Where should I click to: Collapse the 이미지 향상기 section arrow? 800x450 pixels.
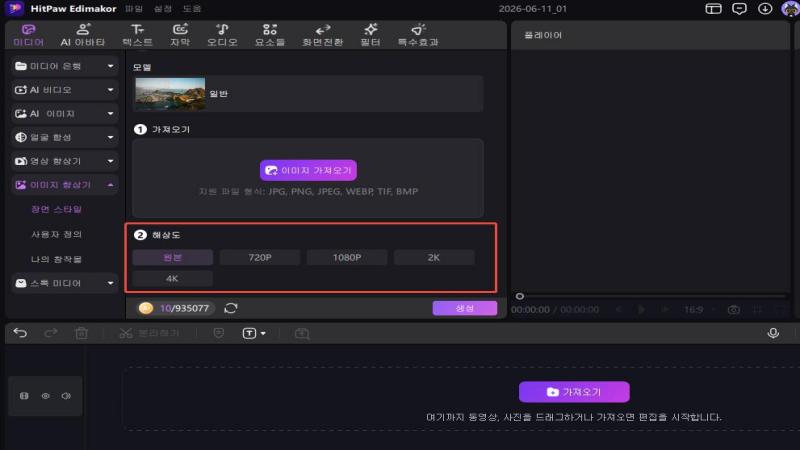(x=110, y=185)
